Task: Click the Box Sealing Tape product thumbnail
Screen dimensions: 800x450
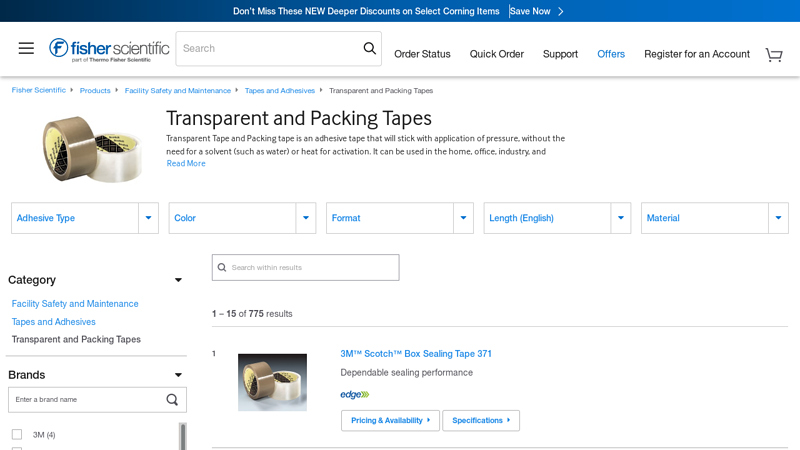Action: (272, 382)
